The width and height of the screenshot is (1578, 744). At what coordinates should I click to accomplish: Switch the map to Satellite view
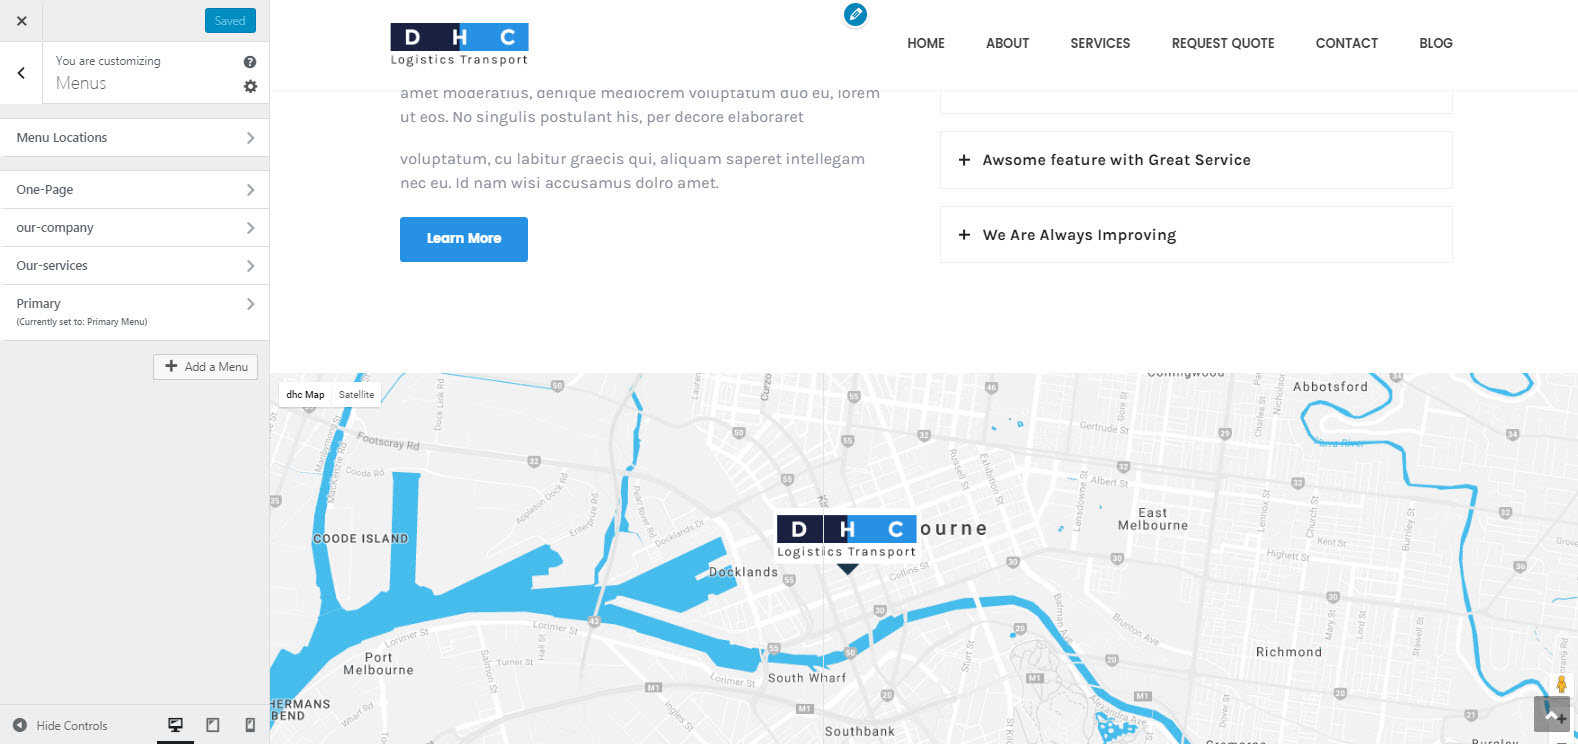click(x=356, y=395)
